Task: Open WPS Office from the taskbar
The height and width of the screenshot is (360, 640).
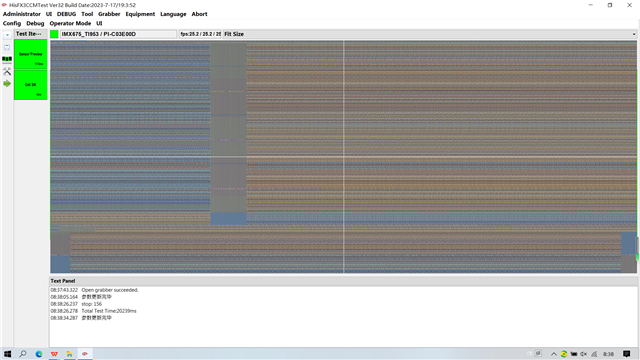Action: pyautogui.click(x=54, y=354)
